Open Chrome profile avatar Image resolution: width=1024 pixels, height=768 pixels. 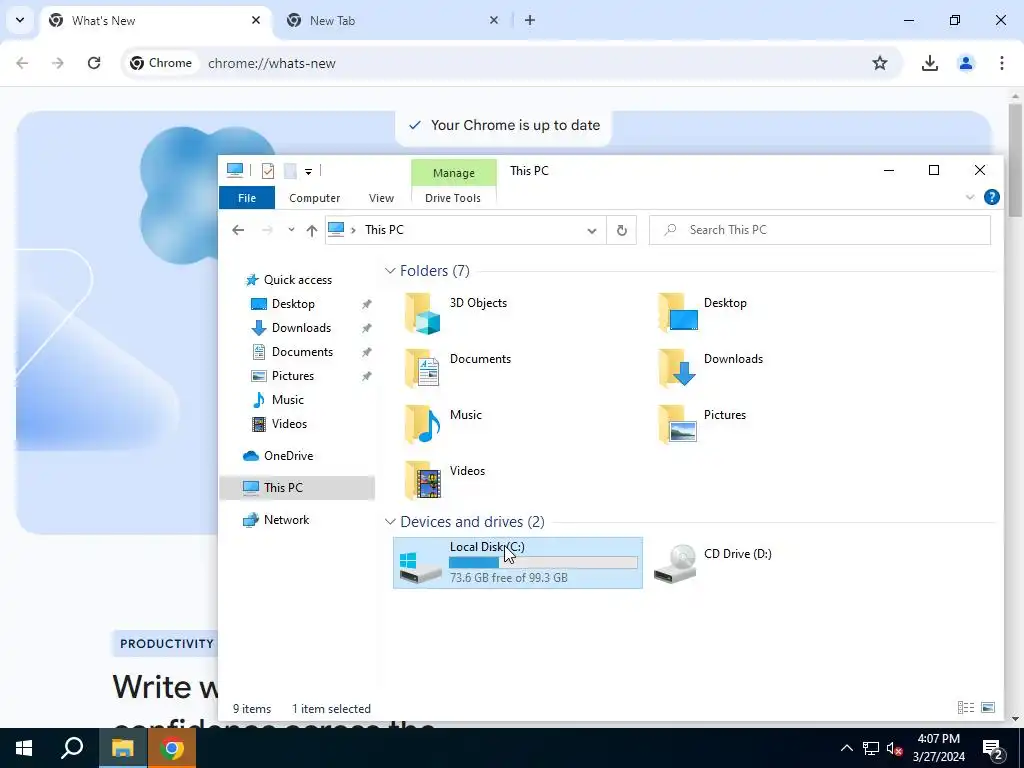[965, 63]
